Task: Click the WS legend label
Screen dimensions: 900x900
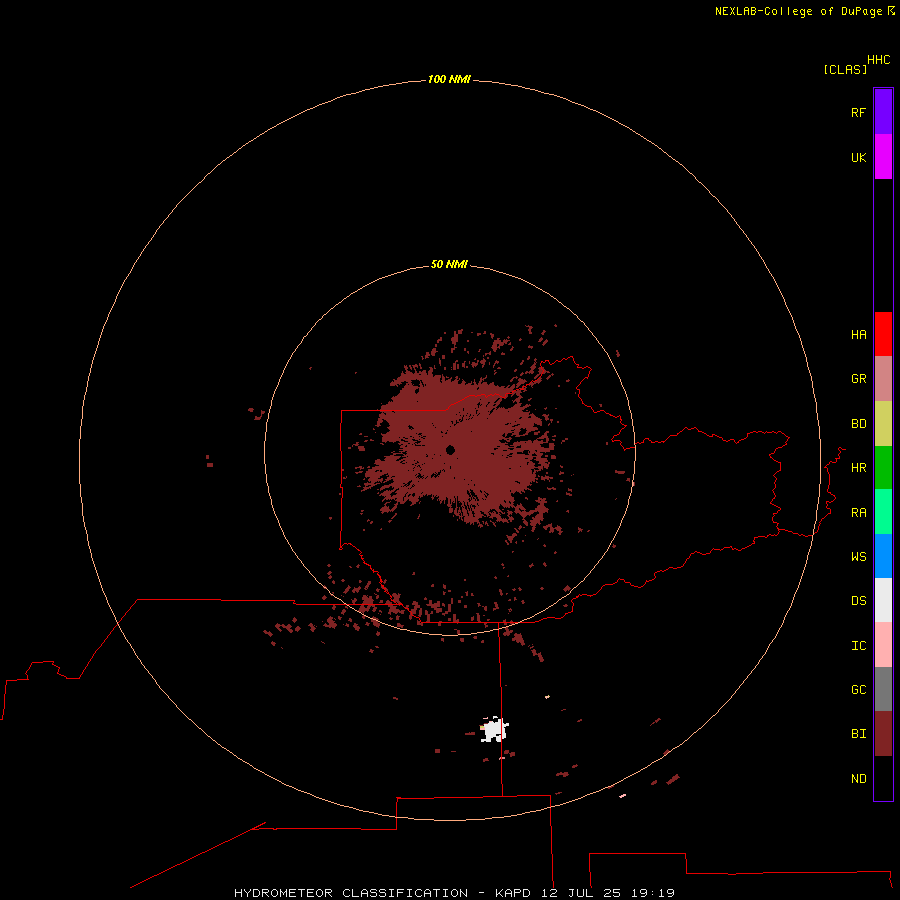Action: coord(858,556)
